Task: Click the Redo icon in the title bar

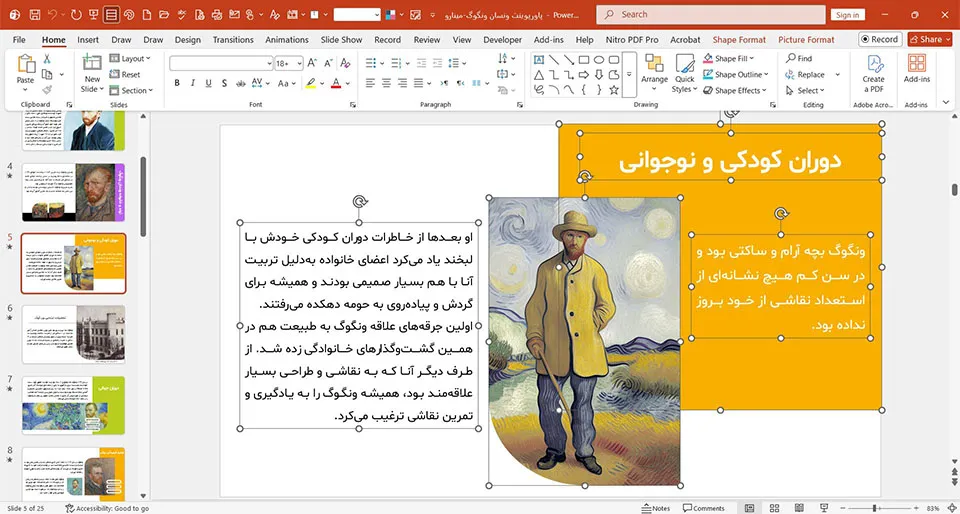Action: [75, 14]
